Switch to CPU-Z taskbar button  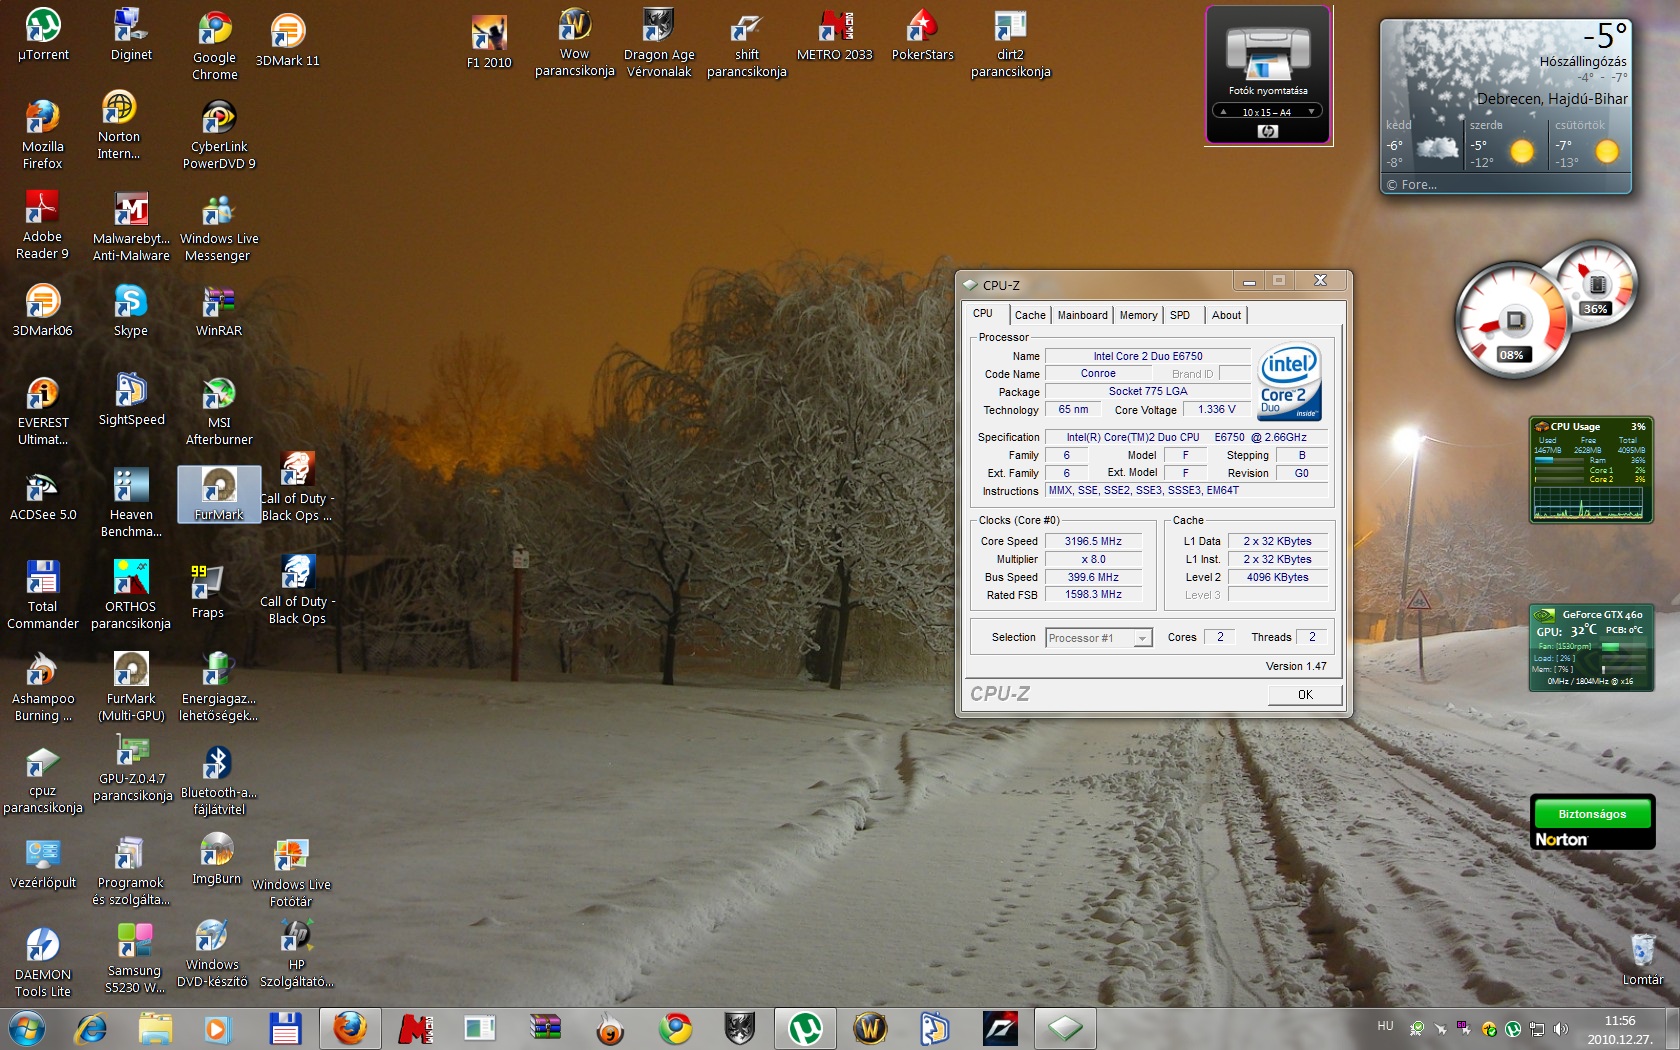[1065, 1028]
